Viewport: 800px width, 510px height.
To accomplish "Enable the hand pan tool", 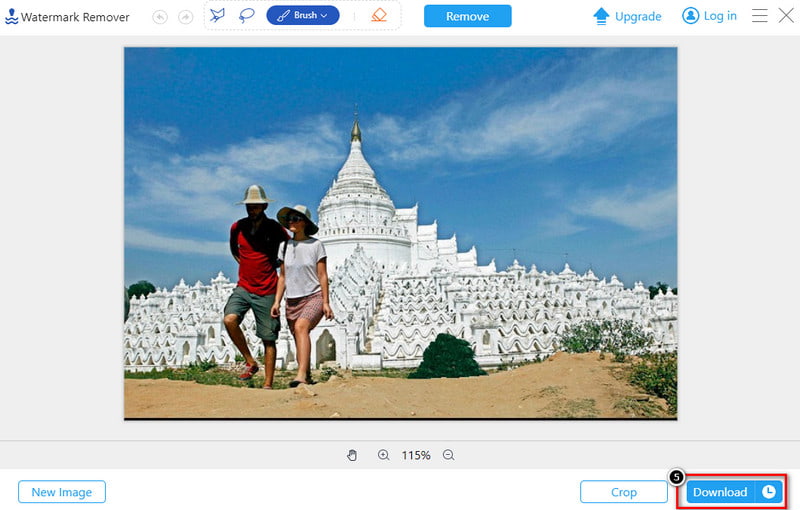I will 352,455.
